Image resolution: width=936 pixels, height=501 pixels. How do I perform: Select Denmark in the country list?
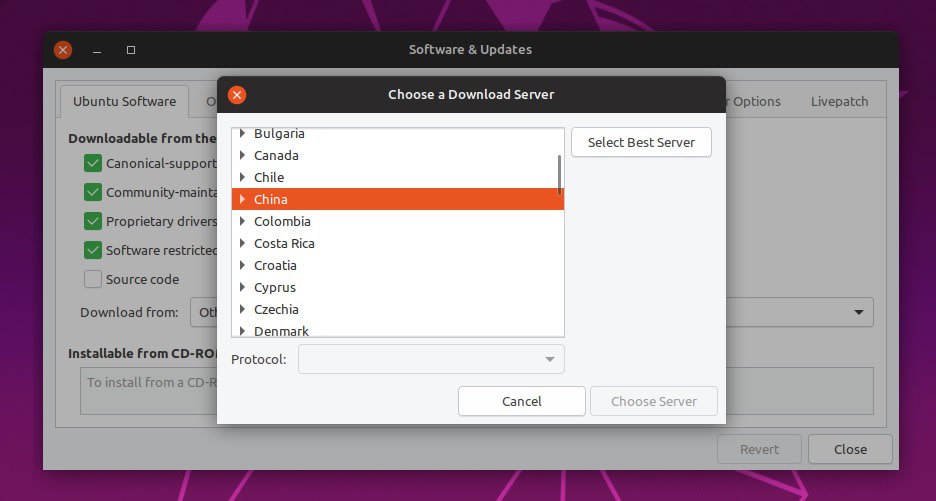click(398, 330)
